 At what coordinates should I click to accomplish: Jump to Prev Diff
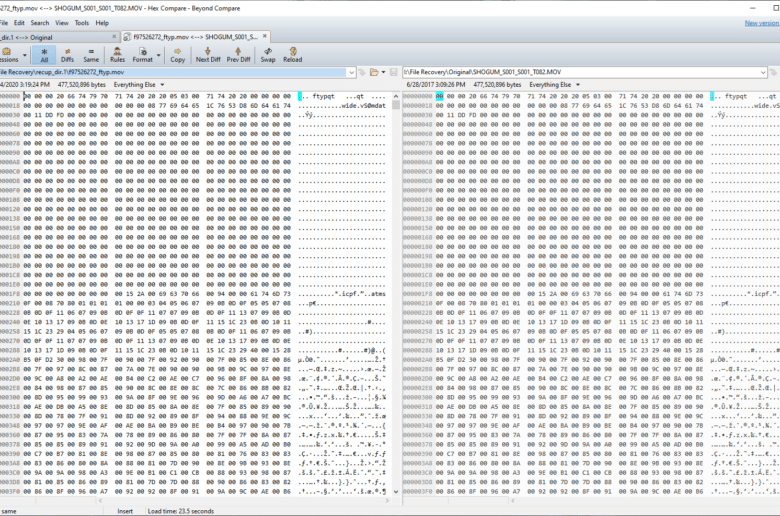click(238, 55)
